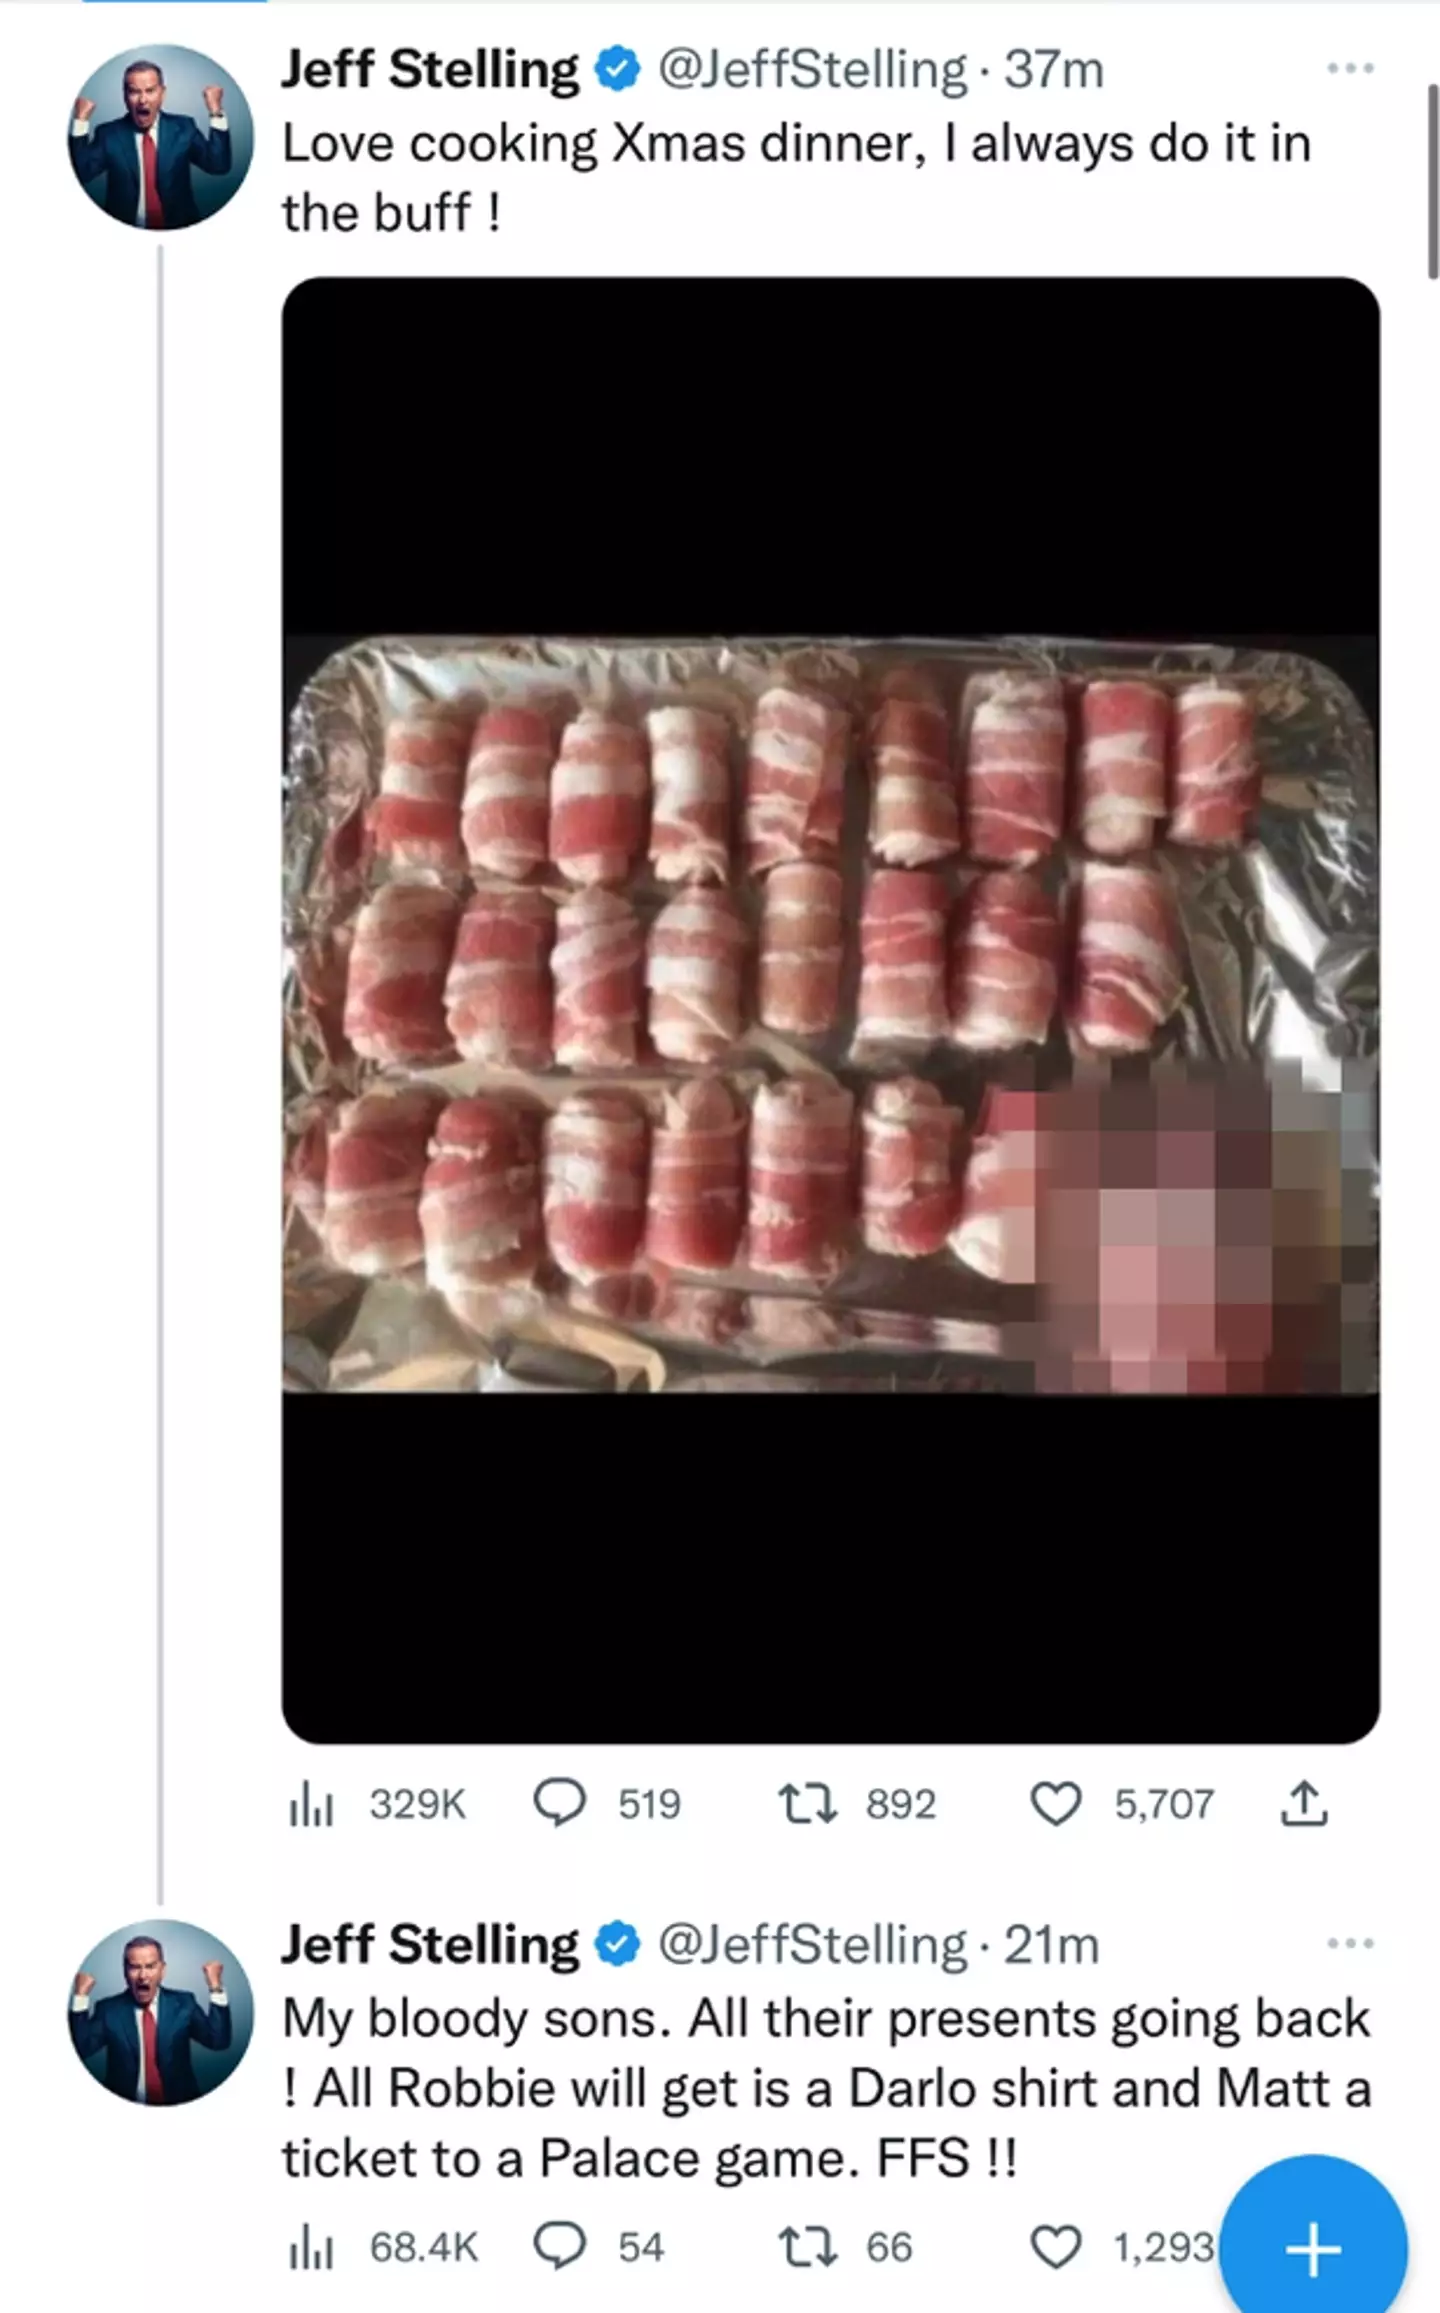Screen dimensions: 1440x2313
Task: Reply to the 'My bloody sons' tweet
Action: click(560, 2247)
